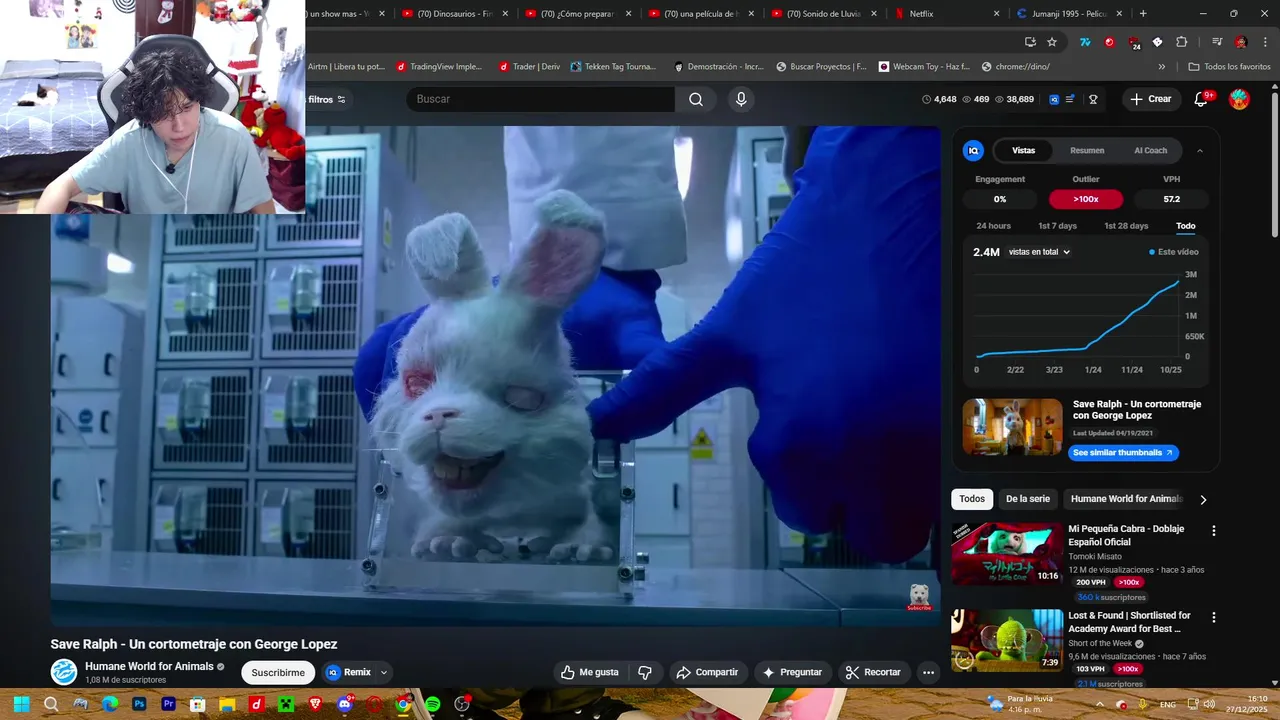Open the red circle recorder extension icon

tap(1109, 42)
